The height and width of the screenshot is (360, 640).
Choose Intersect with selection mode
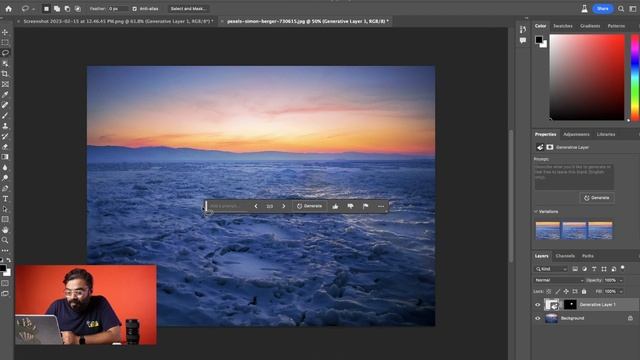tap(78, 9)
